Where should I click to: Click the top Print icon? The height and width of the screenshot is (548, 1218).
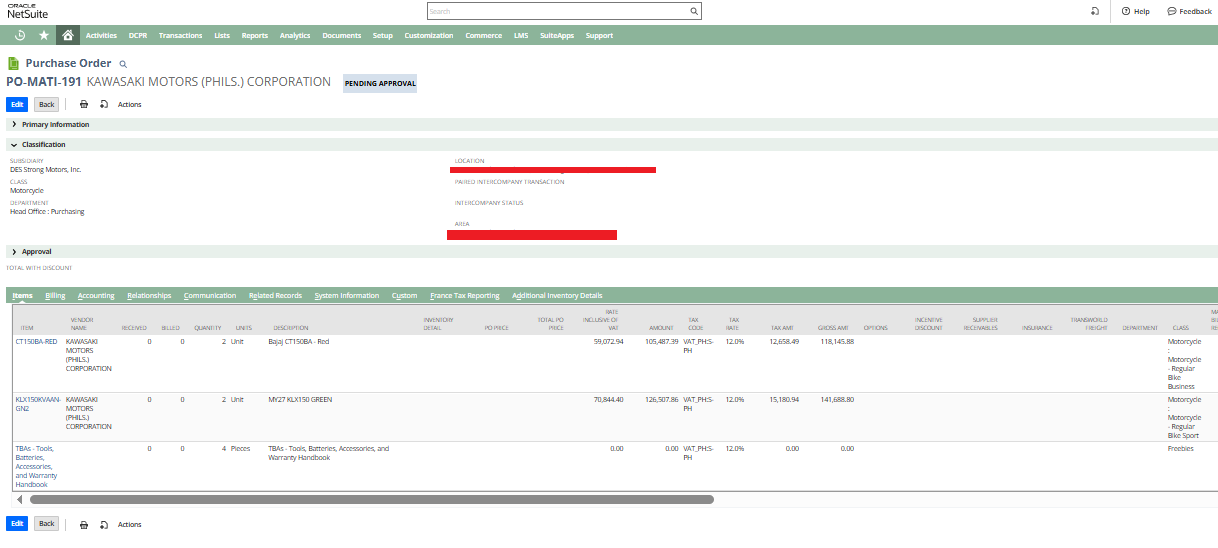(x=84, y=104)
